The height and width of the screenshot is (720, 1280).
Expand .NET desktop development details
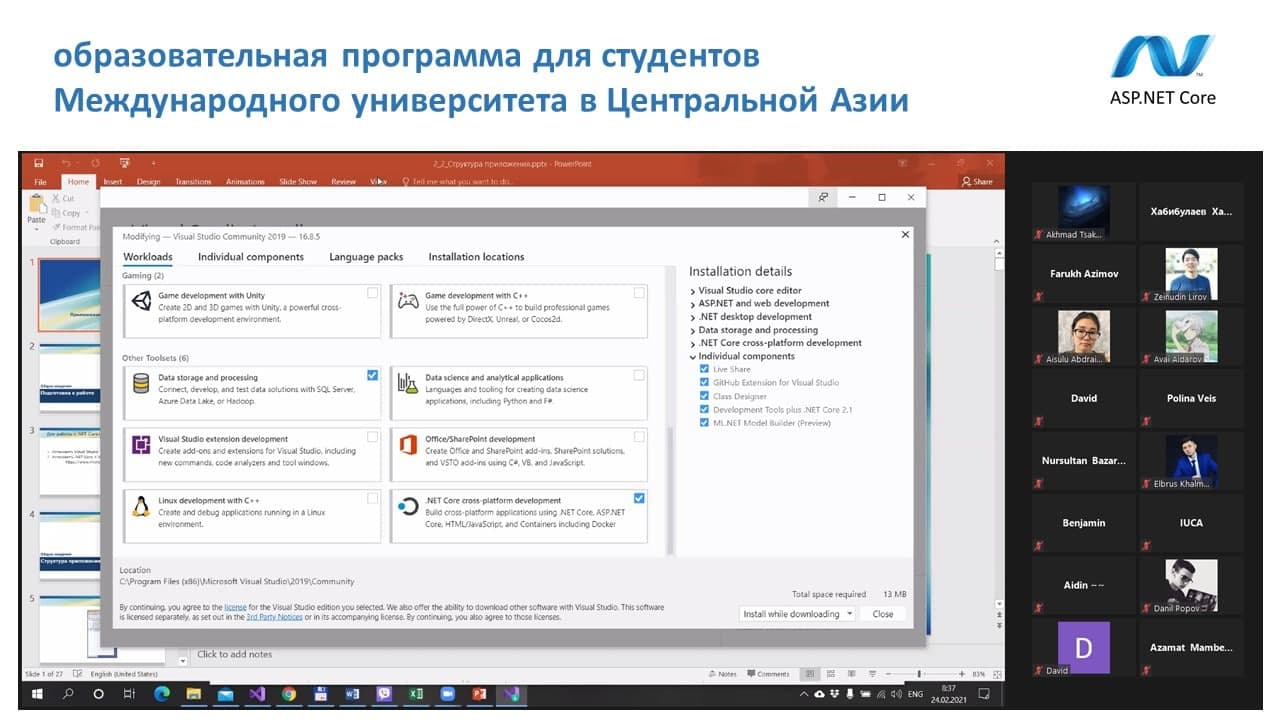(693, 317)
